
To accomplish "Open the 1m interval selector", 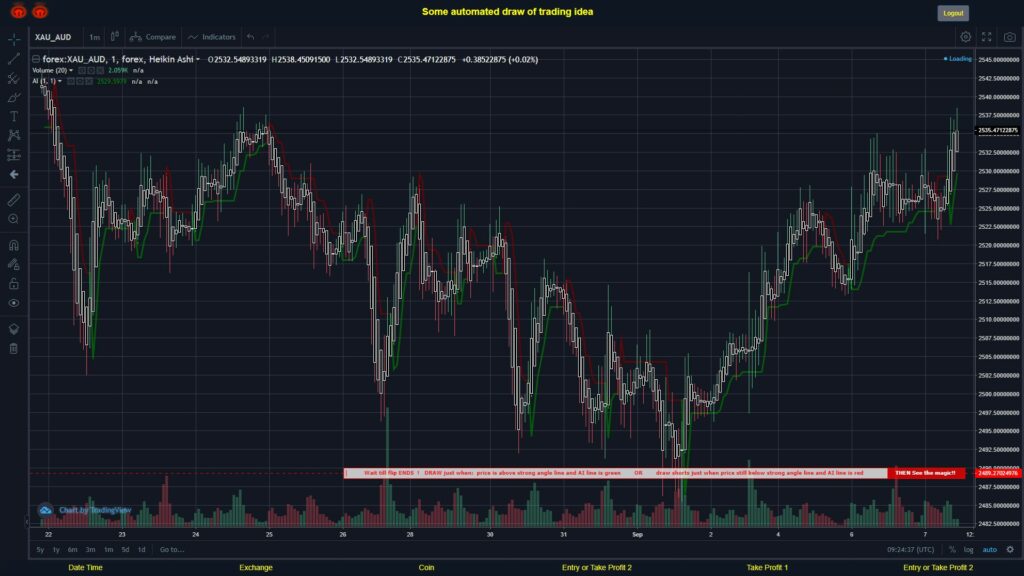I will tap(95, 37).
